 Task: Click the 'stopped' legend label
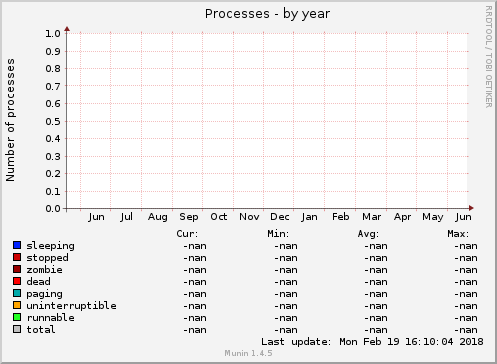point(47,258)
